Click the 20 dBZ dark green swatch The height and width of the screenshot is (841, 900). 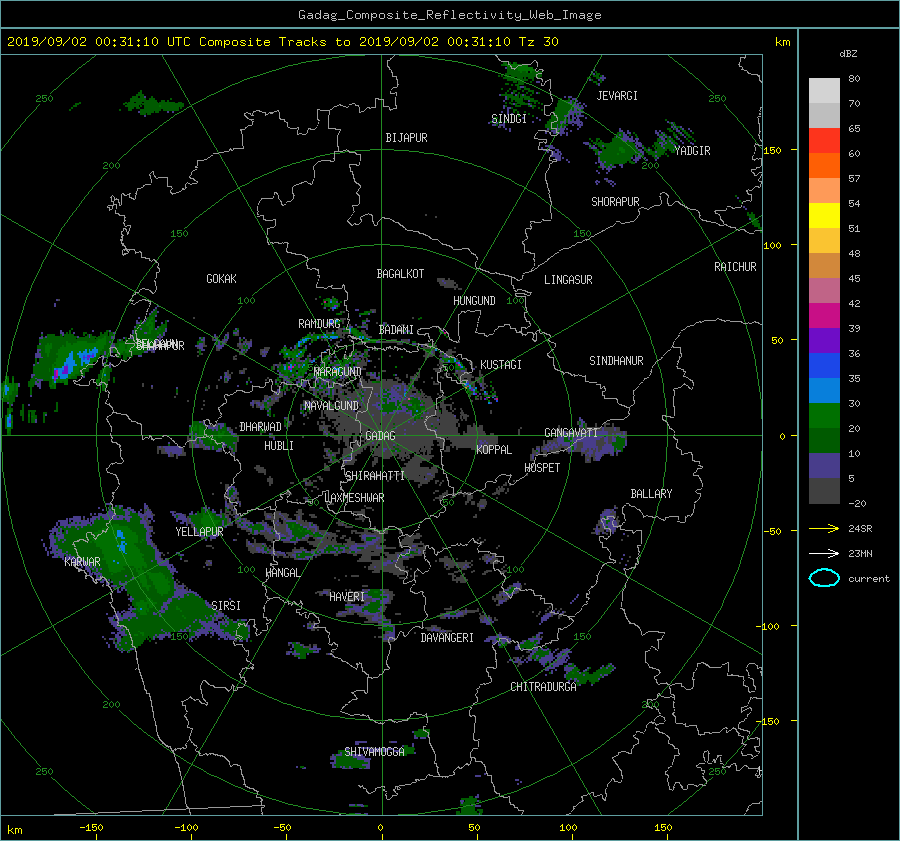tap(824, 440)
